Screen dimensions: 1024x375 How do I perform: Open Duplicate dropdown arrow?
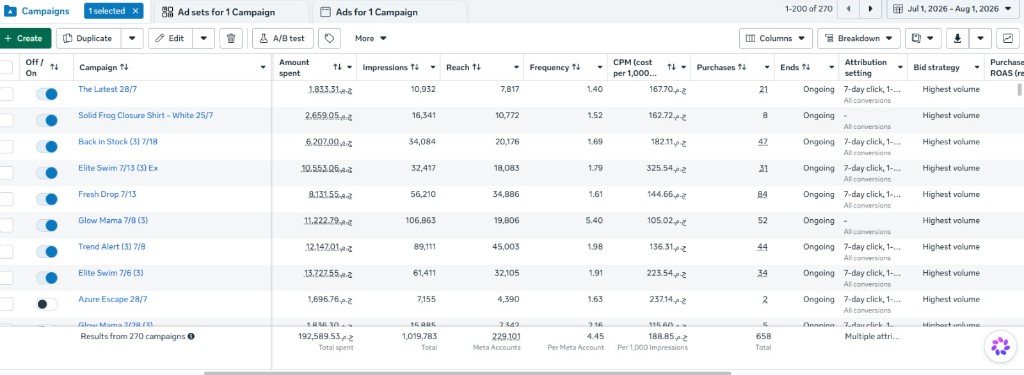point(132,39)
